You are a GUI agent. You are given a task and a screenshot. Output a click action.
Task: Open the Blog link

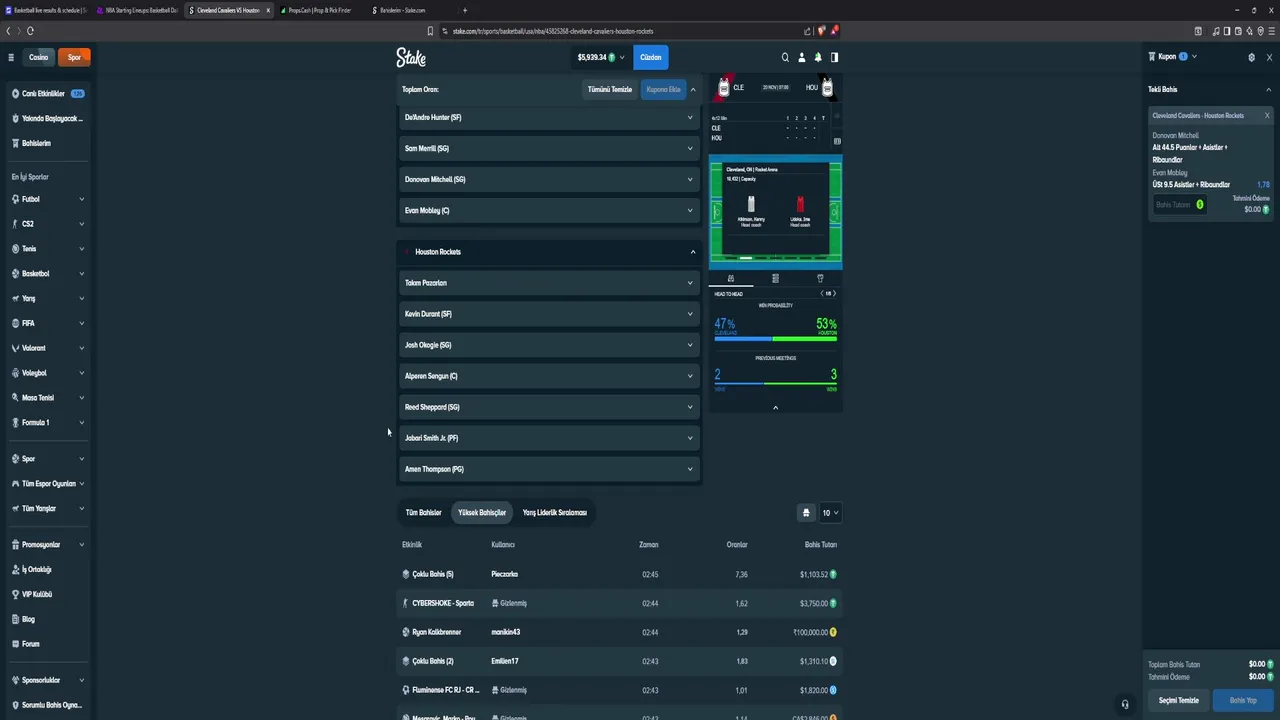[x=48, y=619]
